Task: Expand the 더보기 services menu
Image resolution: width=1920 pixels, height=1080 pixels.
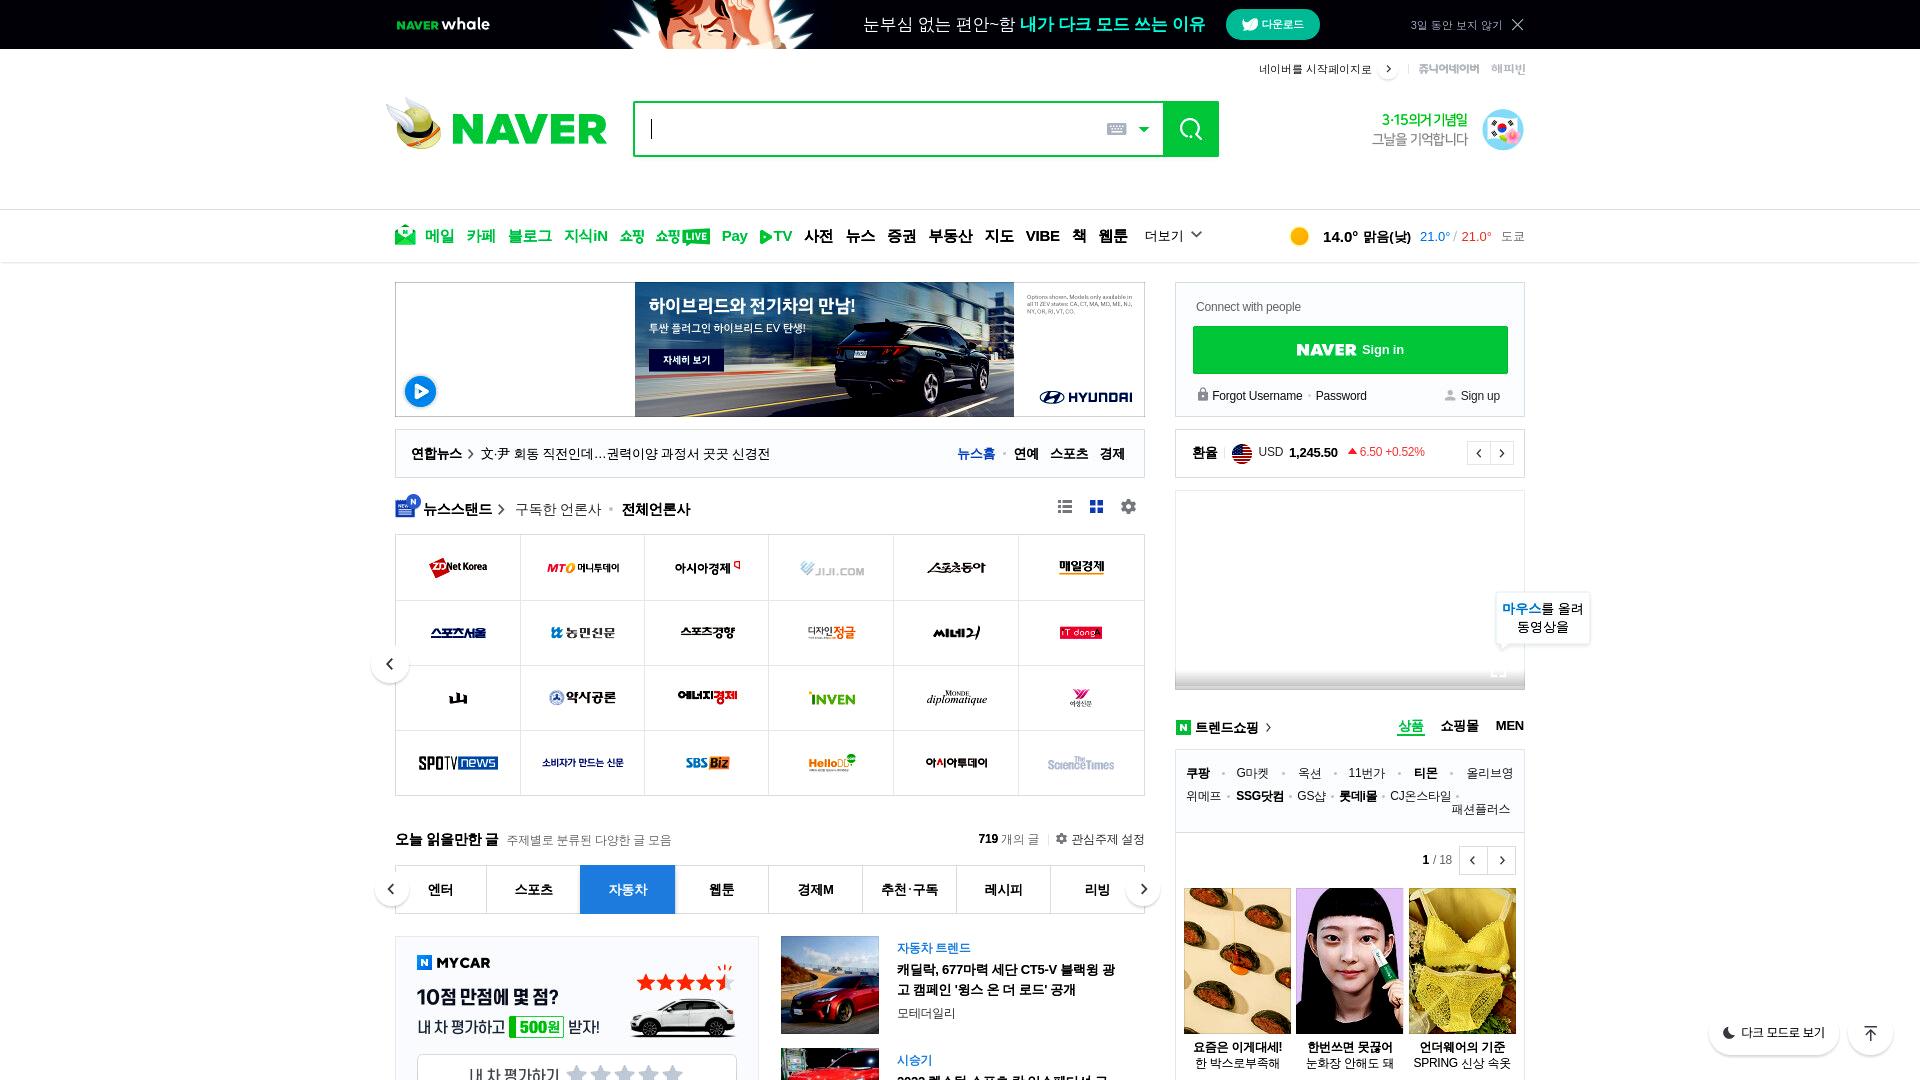Action: (x=1173, y=236)
